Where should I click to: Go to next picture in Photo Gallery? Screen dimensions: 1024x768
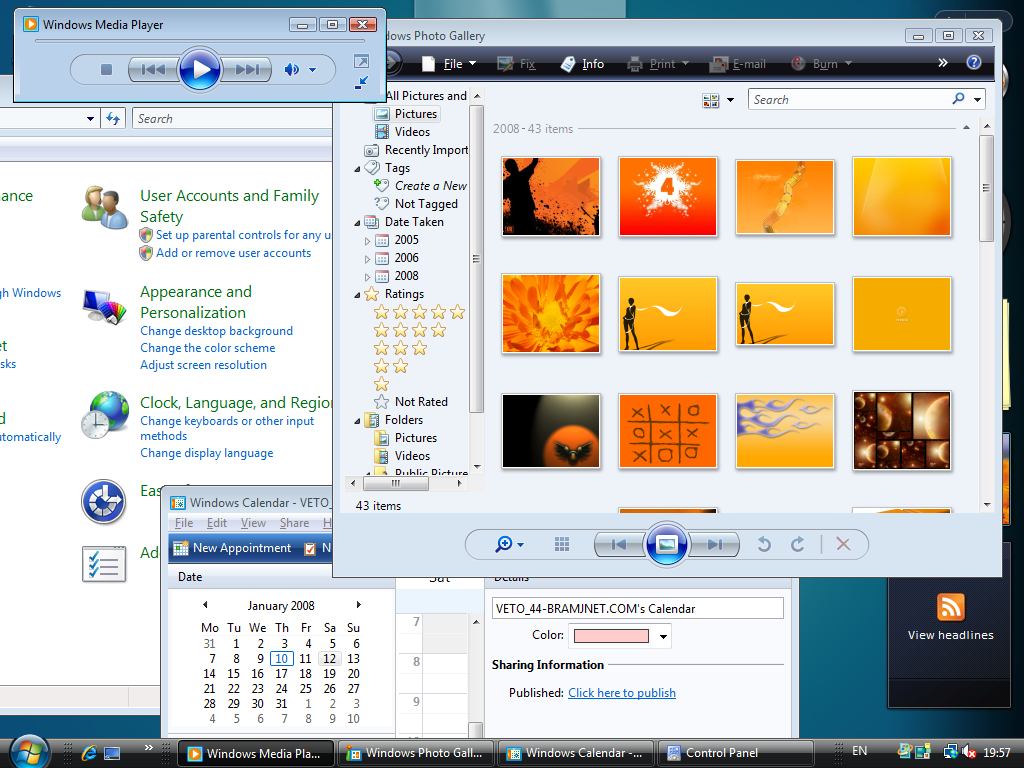(715, 544)
